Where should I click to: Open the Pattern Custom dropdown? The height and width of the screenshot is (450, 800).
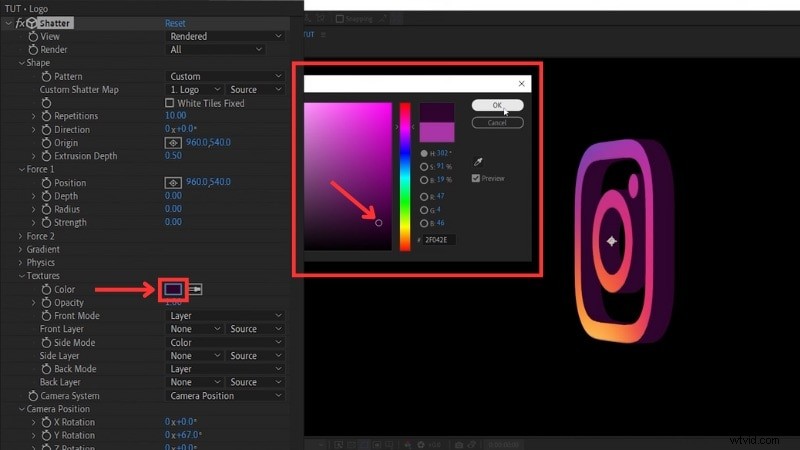coord(224,77)
